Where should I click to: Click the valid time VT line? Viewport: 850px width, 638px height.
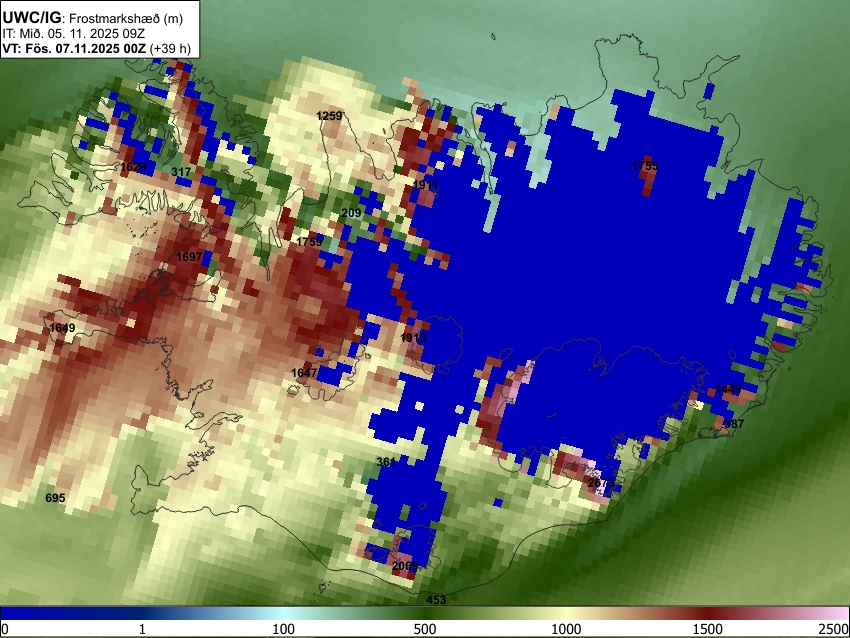96,48
